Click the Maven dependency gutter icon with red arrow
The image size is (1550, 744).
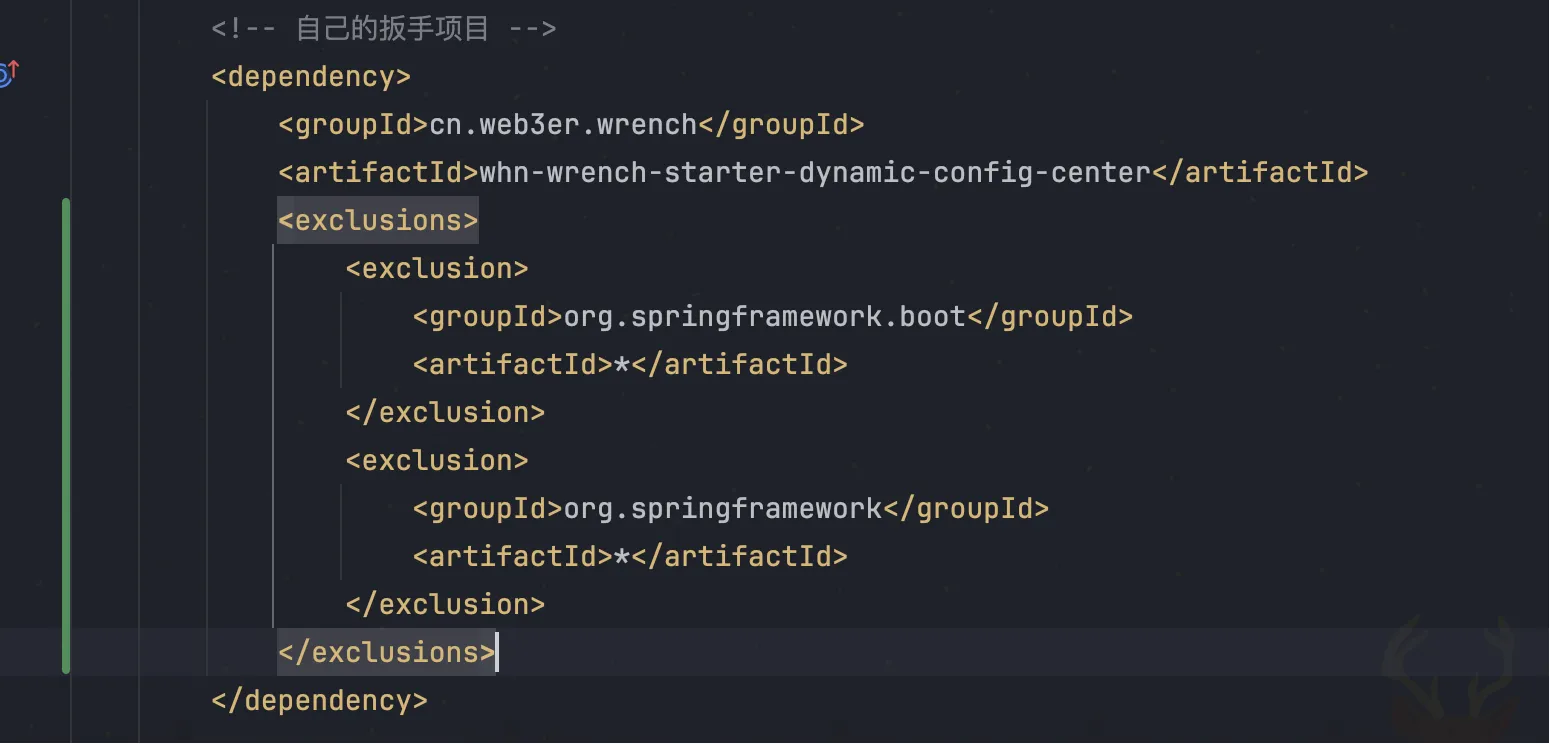7,73
